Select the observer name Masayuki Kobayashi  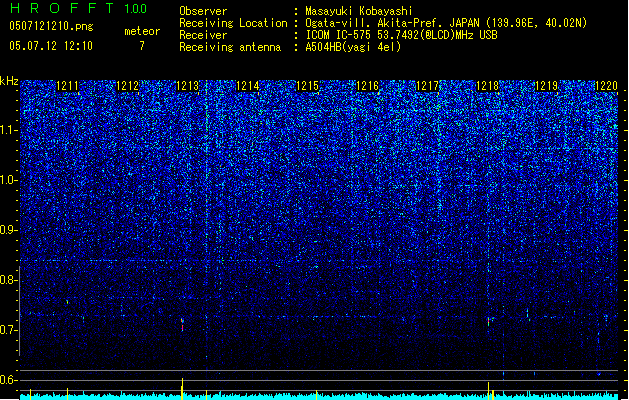tap(359, 11)
